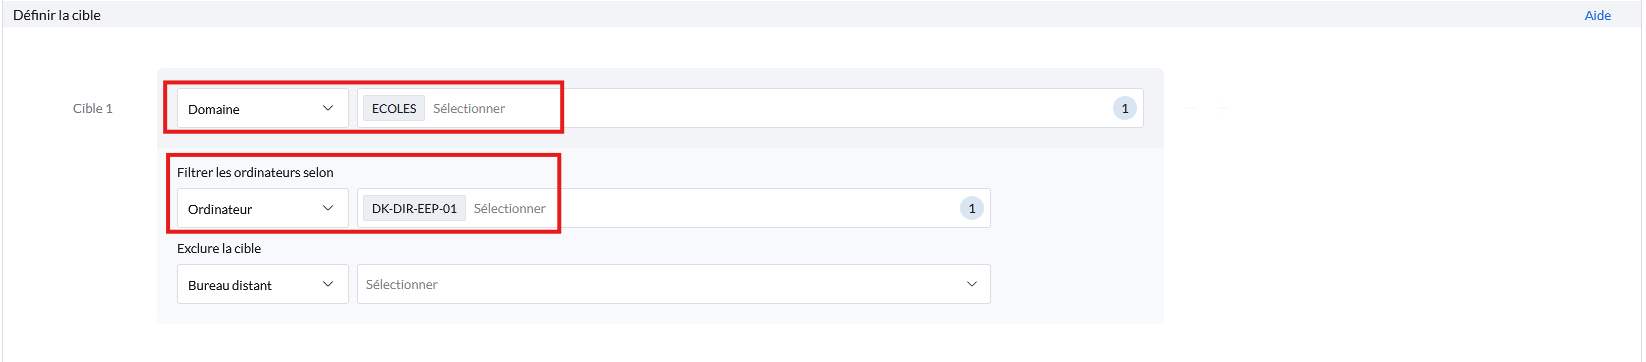Open the Domaine target type dropdown
This screenshot has width=1646, height=362.
pyautogui.click(x=263, y=108)
